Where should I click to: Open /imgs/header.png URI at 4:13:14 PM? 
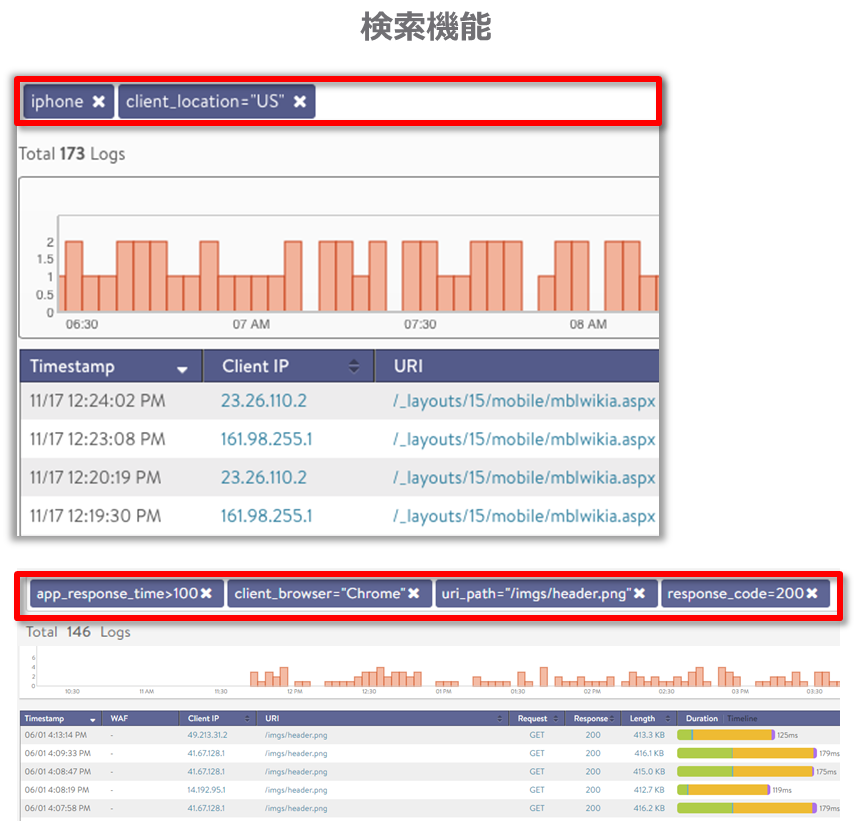pos(296,735)
